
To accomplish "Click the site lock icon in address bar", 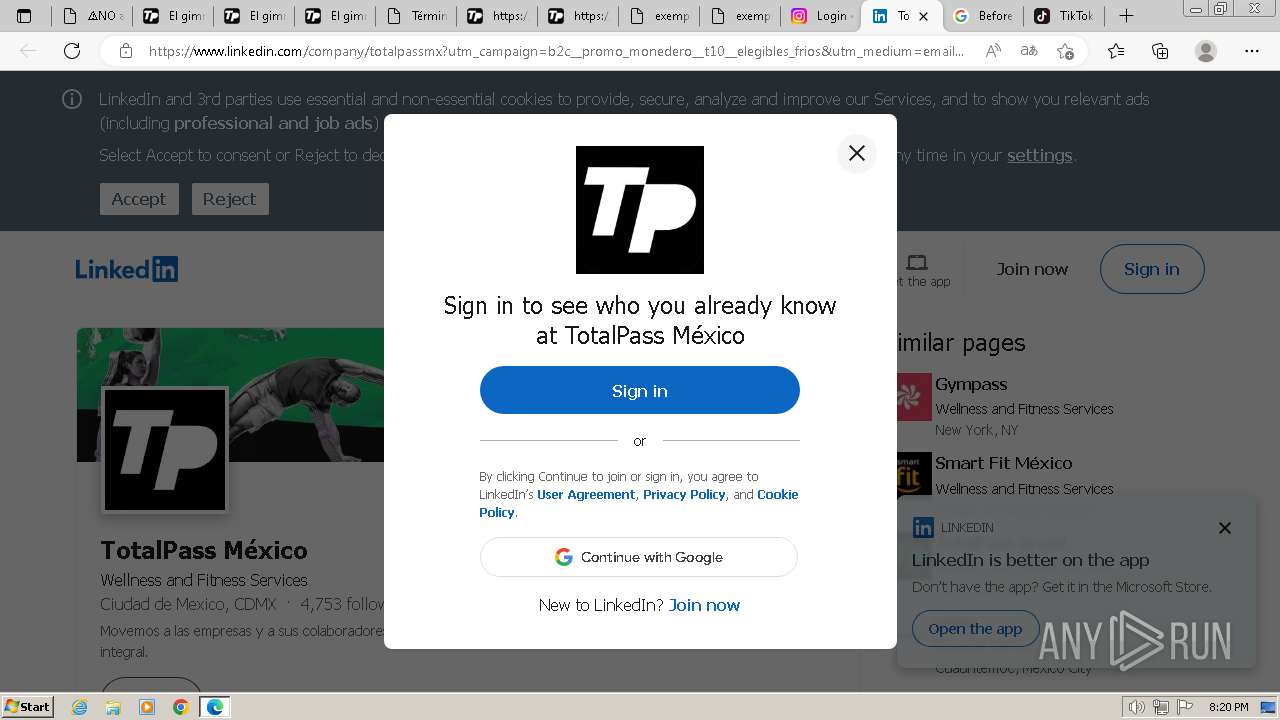I will pos(126,51).
